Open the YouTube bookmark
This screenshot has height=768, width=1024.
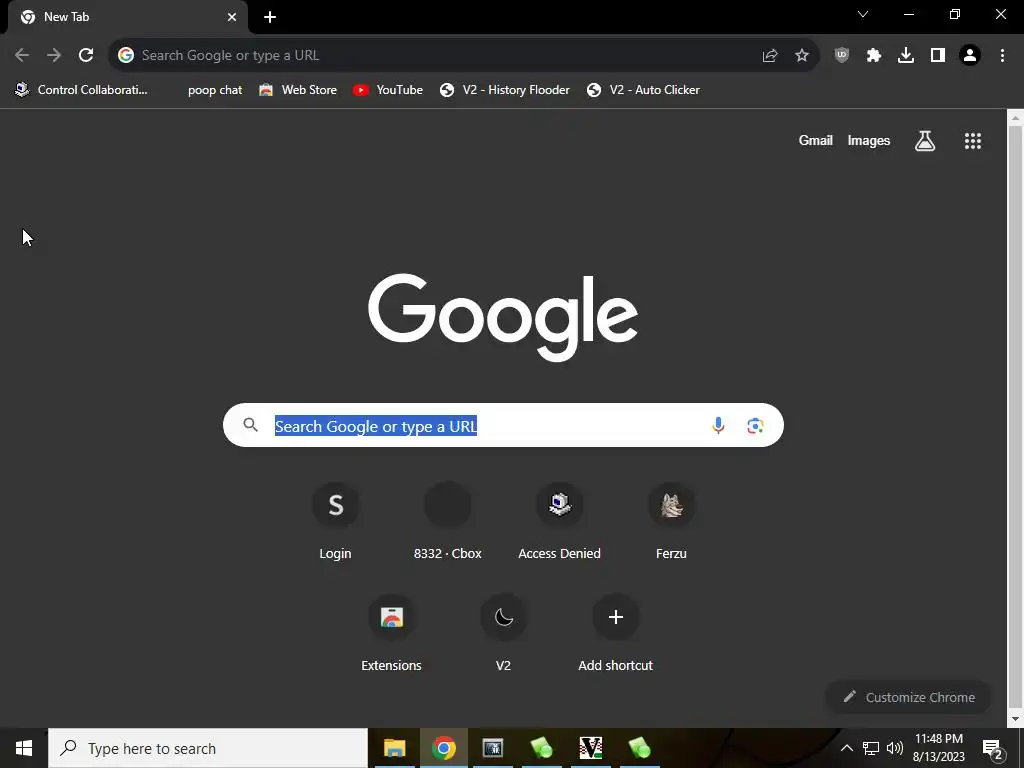388,90
